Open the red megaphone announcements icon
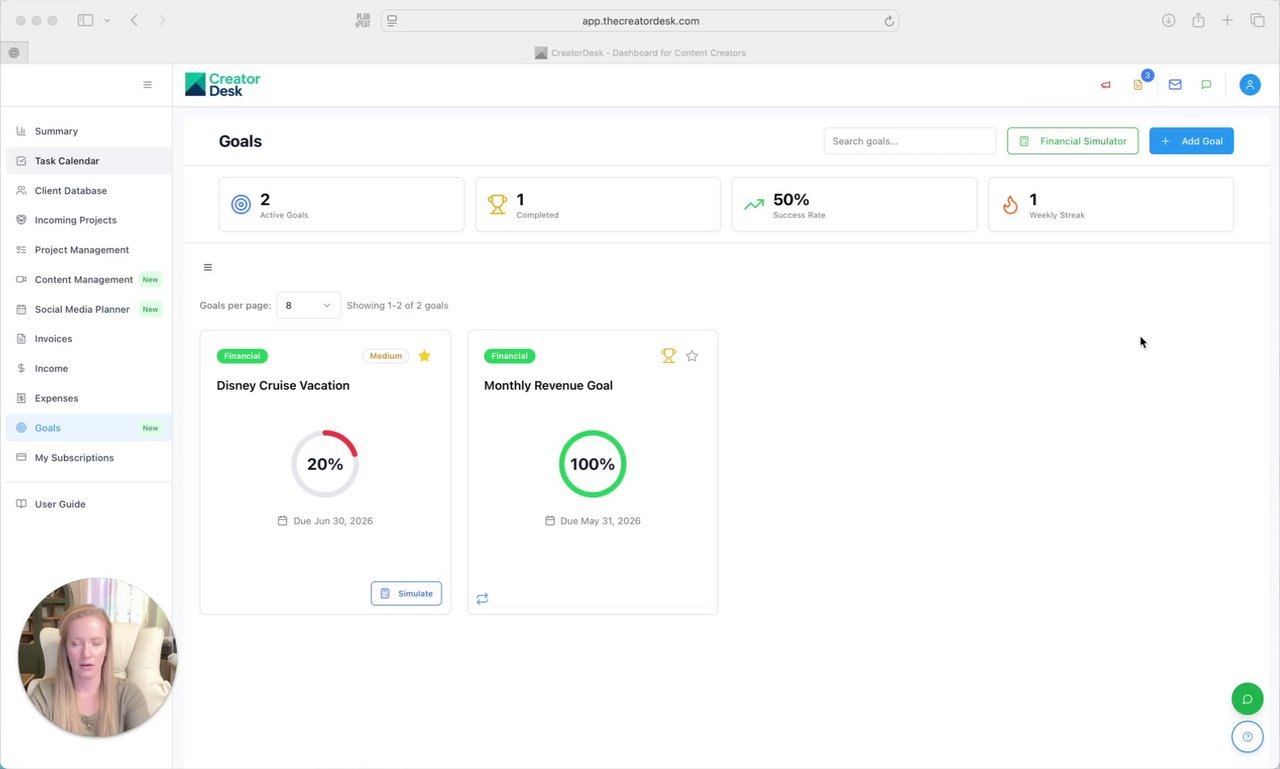The image size is (1280, 769). click(x=1106, y=85)
